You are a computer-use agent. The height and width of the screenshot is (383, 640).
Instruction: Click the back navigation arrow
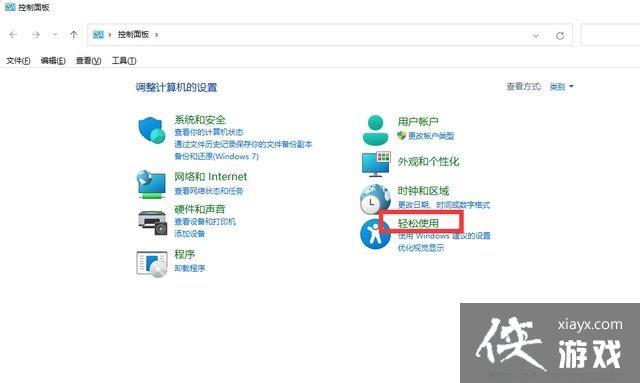click(13, 35)
